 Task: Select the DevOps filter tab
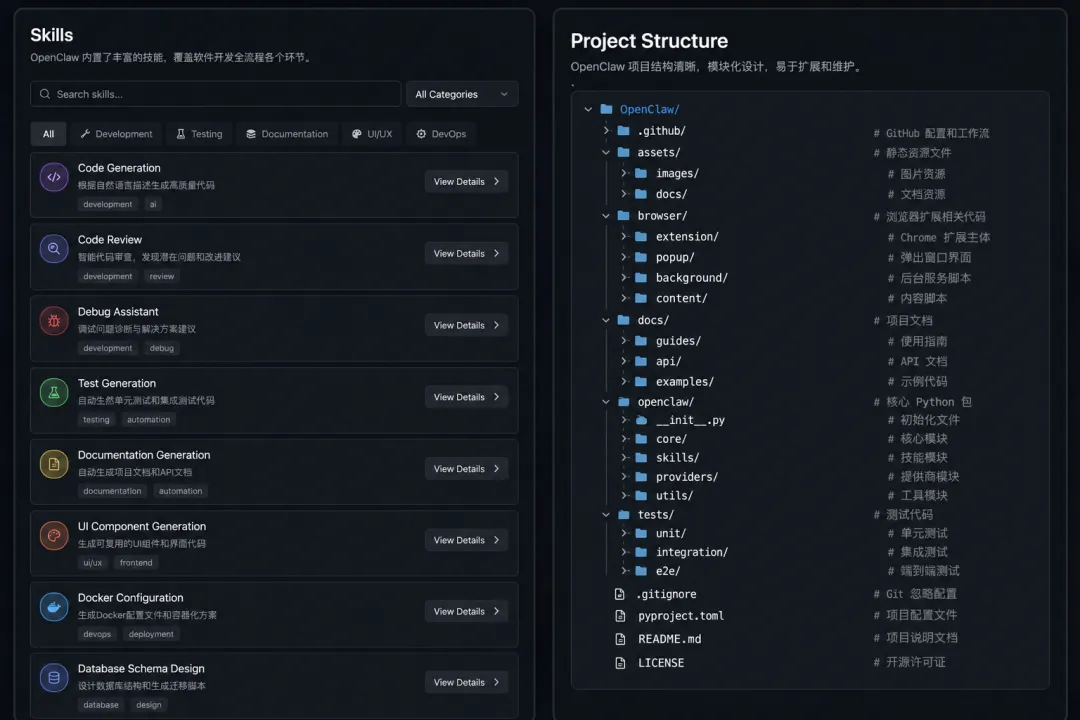(441, 134)
